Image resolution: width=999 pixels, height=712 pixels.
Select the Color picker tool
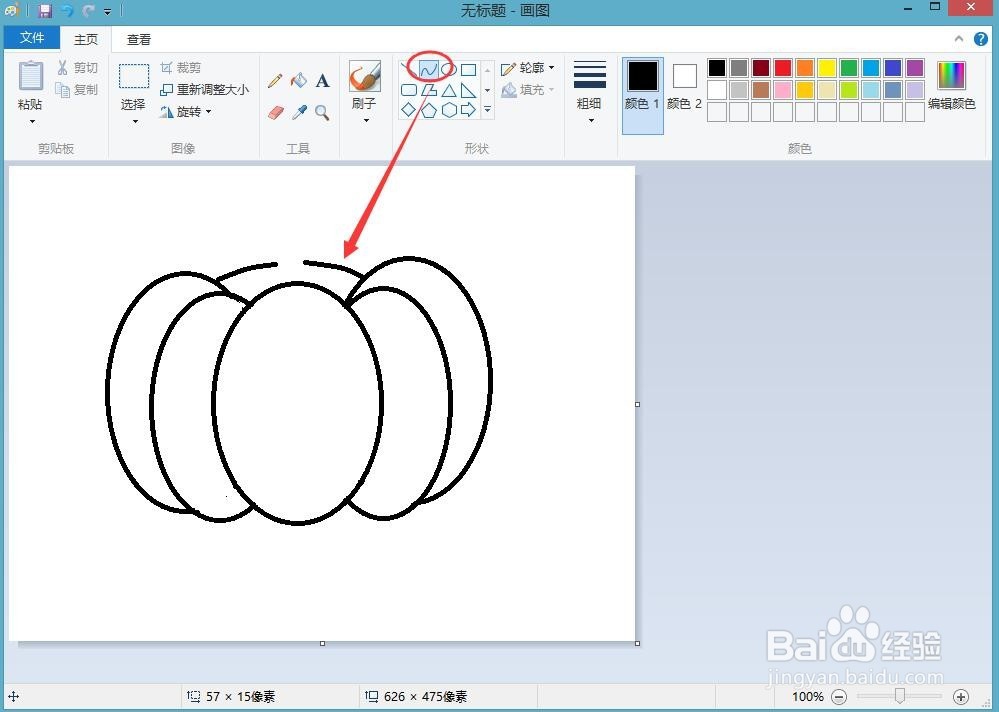300,112
